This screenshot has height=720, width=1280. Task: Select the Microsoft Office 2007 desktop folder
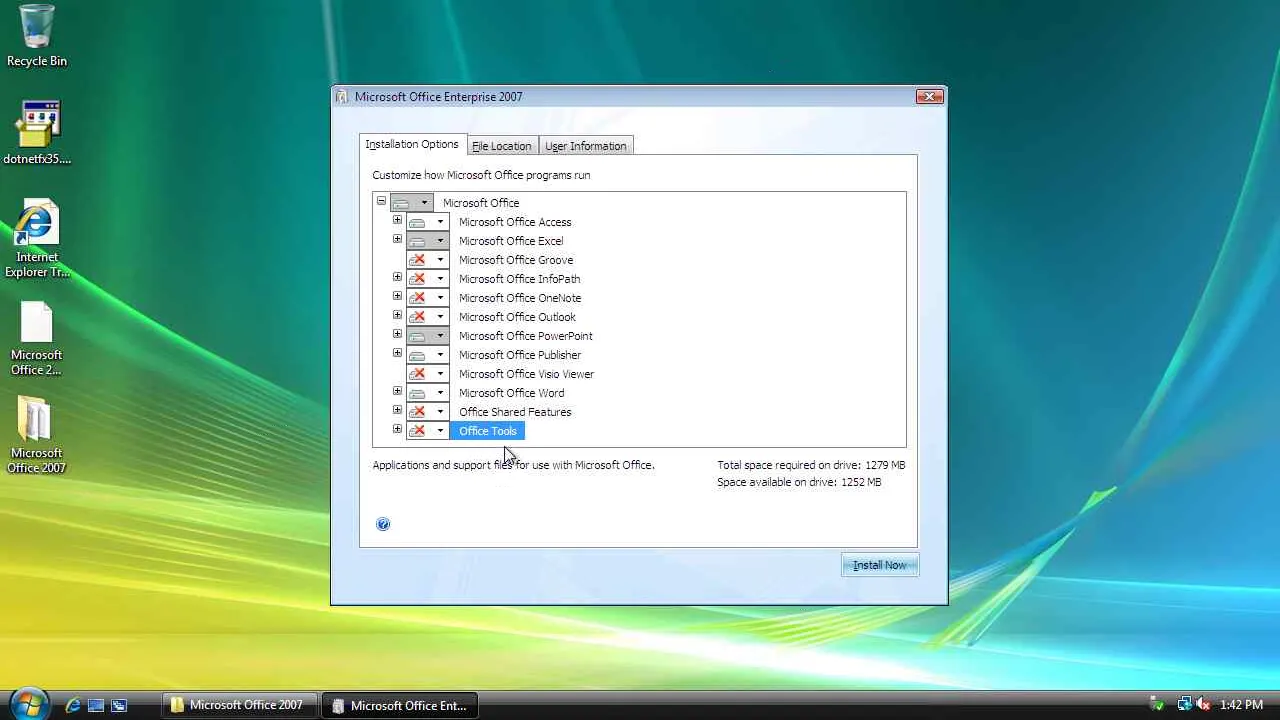[x=37, y=435]
